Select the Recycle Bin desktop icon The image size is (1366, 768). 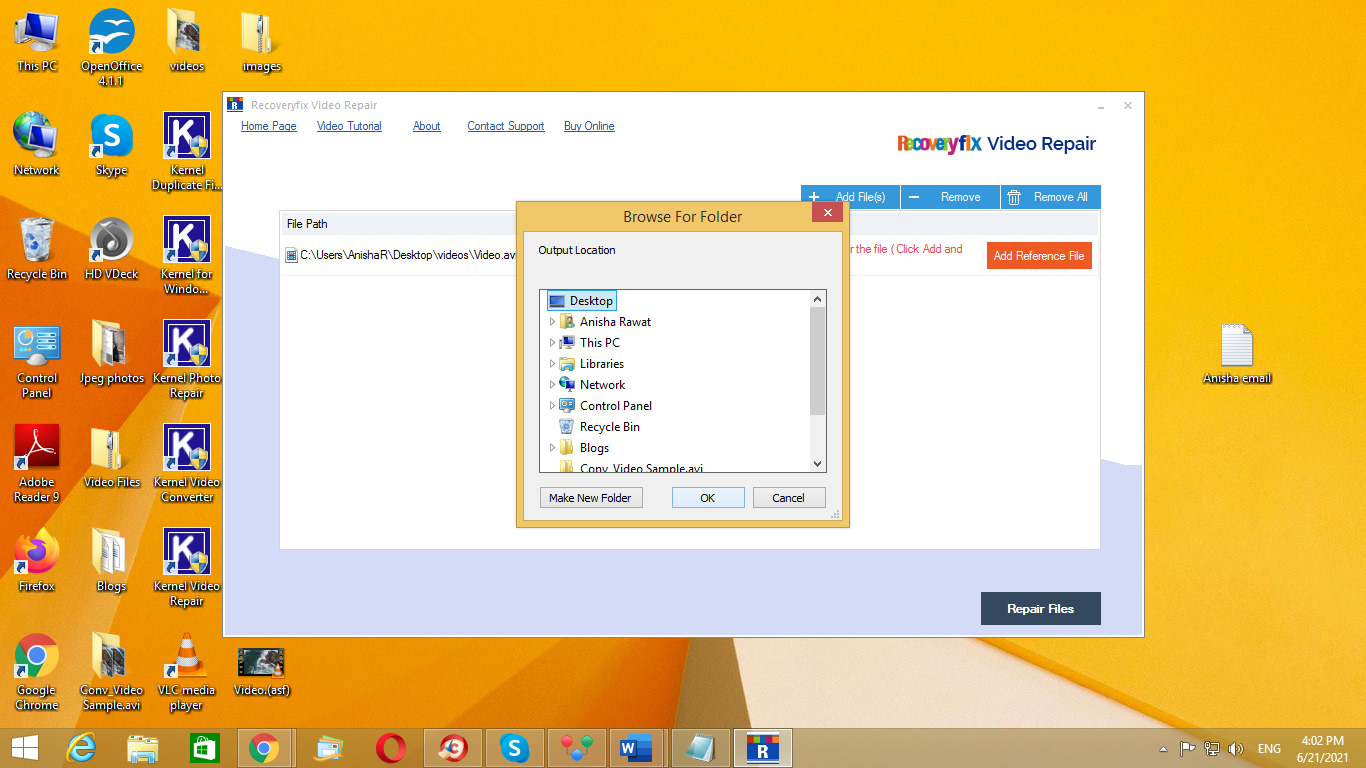tap(37, 249)
